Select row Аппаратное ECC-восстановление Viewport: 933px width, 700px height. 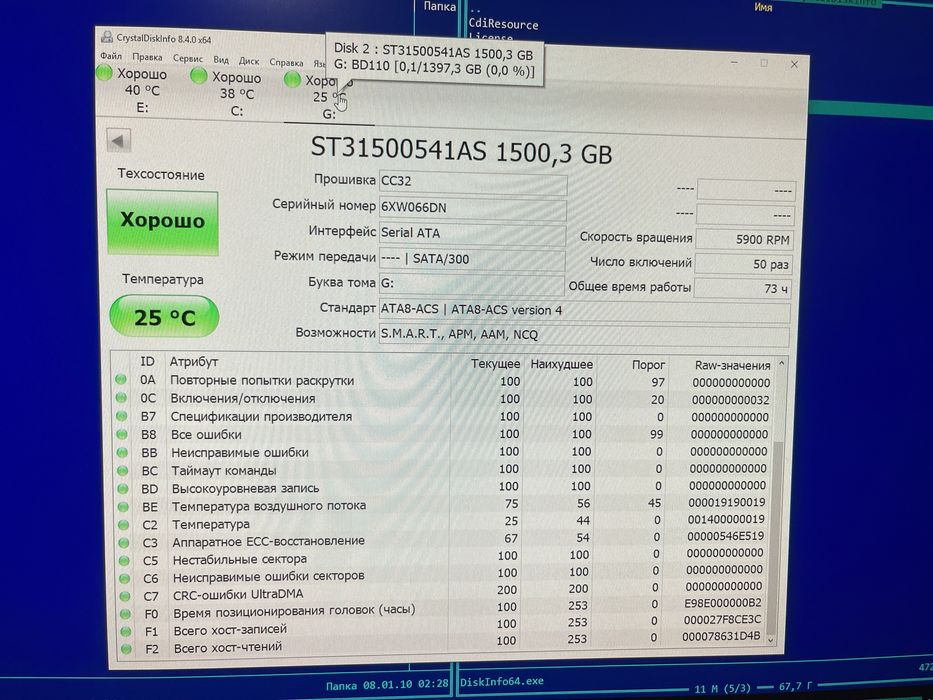click(443, 540)
